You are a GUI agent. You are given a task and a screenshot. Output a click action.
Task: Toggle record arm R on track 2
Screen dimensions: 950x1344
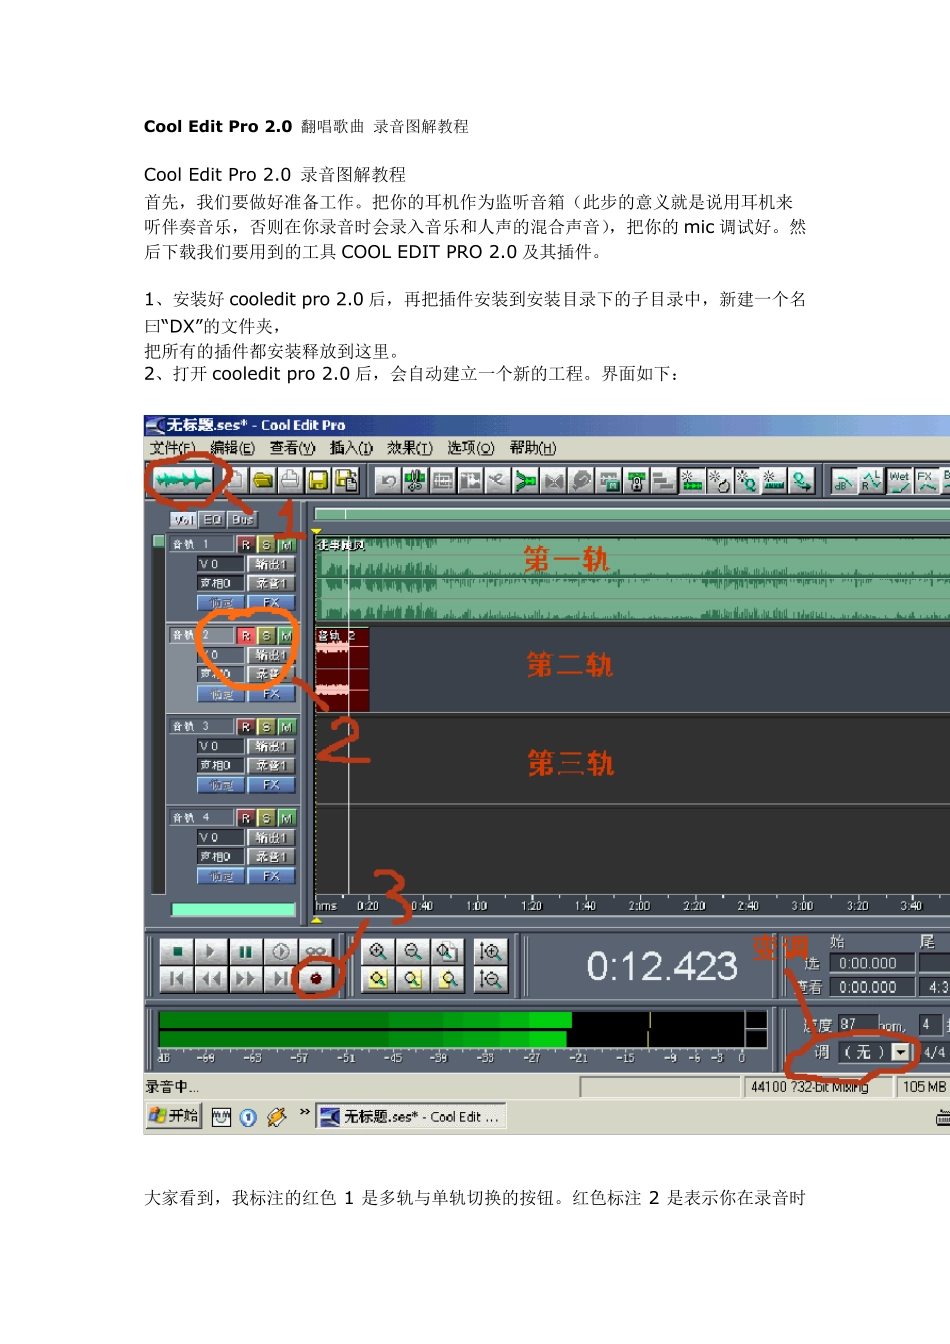246,636
